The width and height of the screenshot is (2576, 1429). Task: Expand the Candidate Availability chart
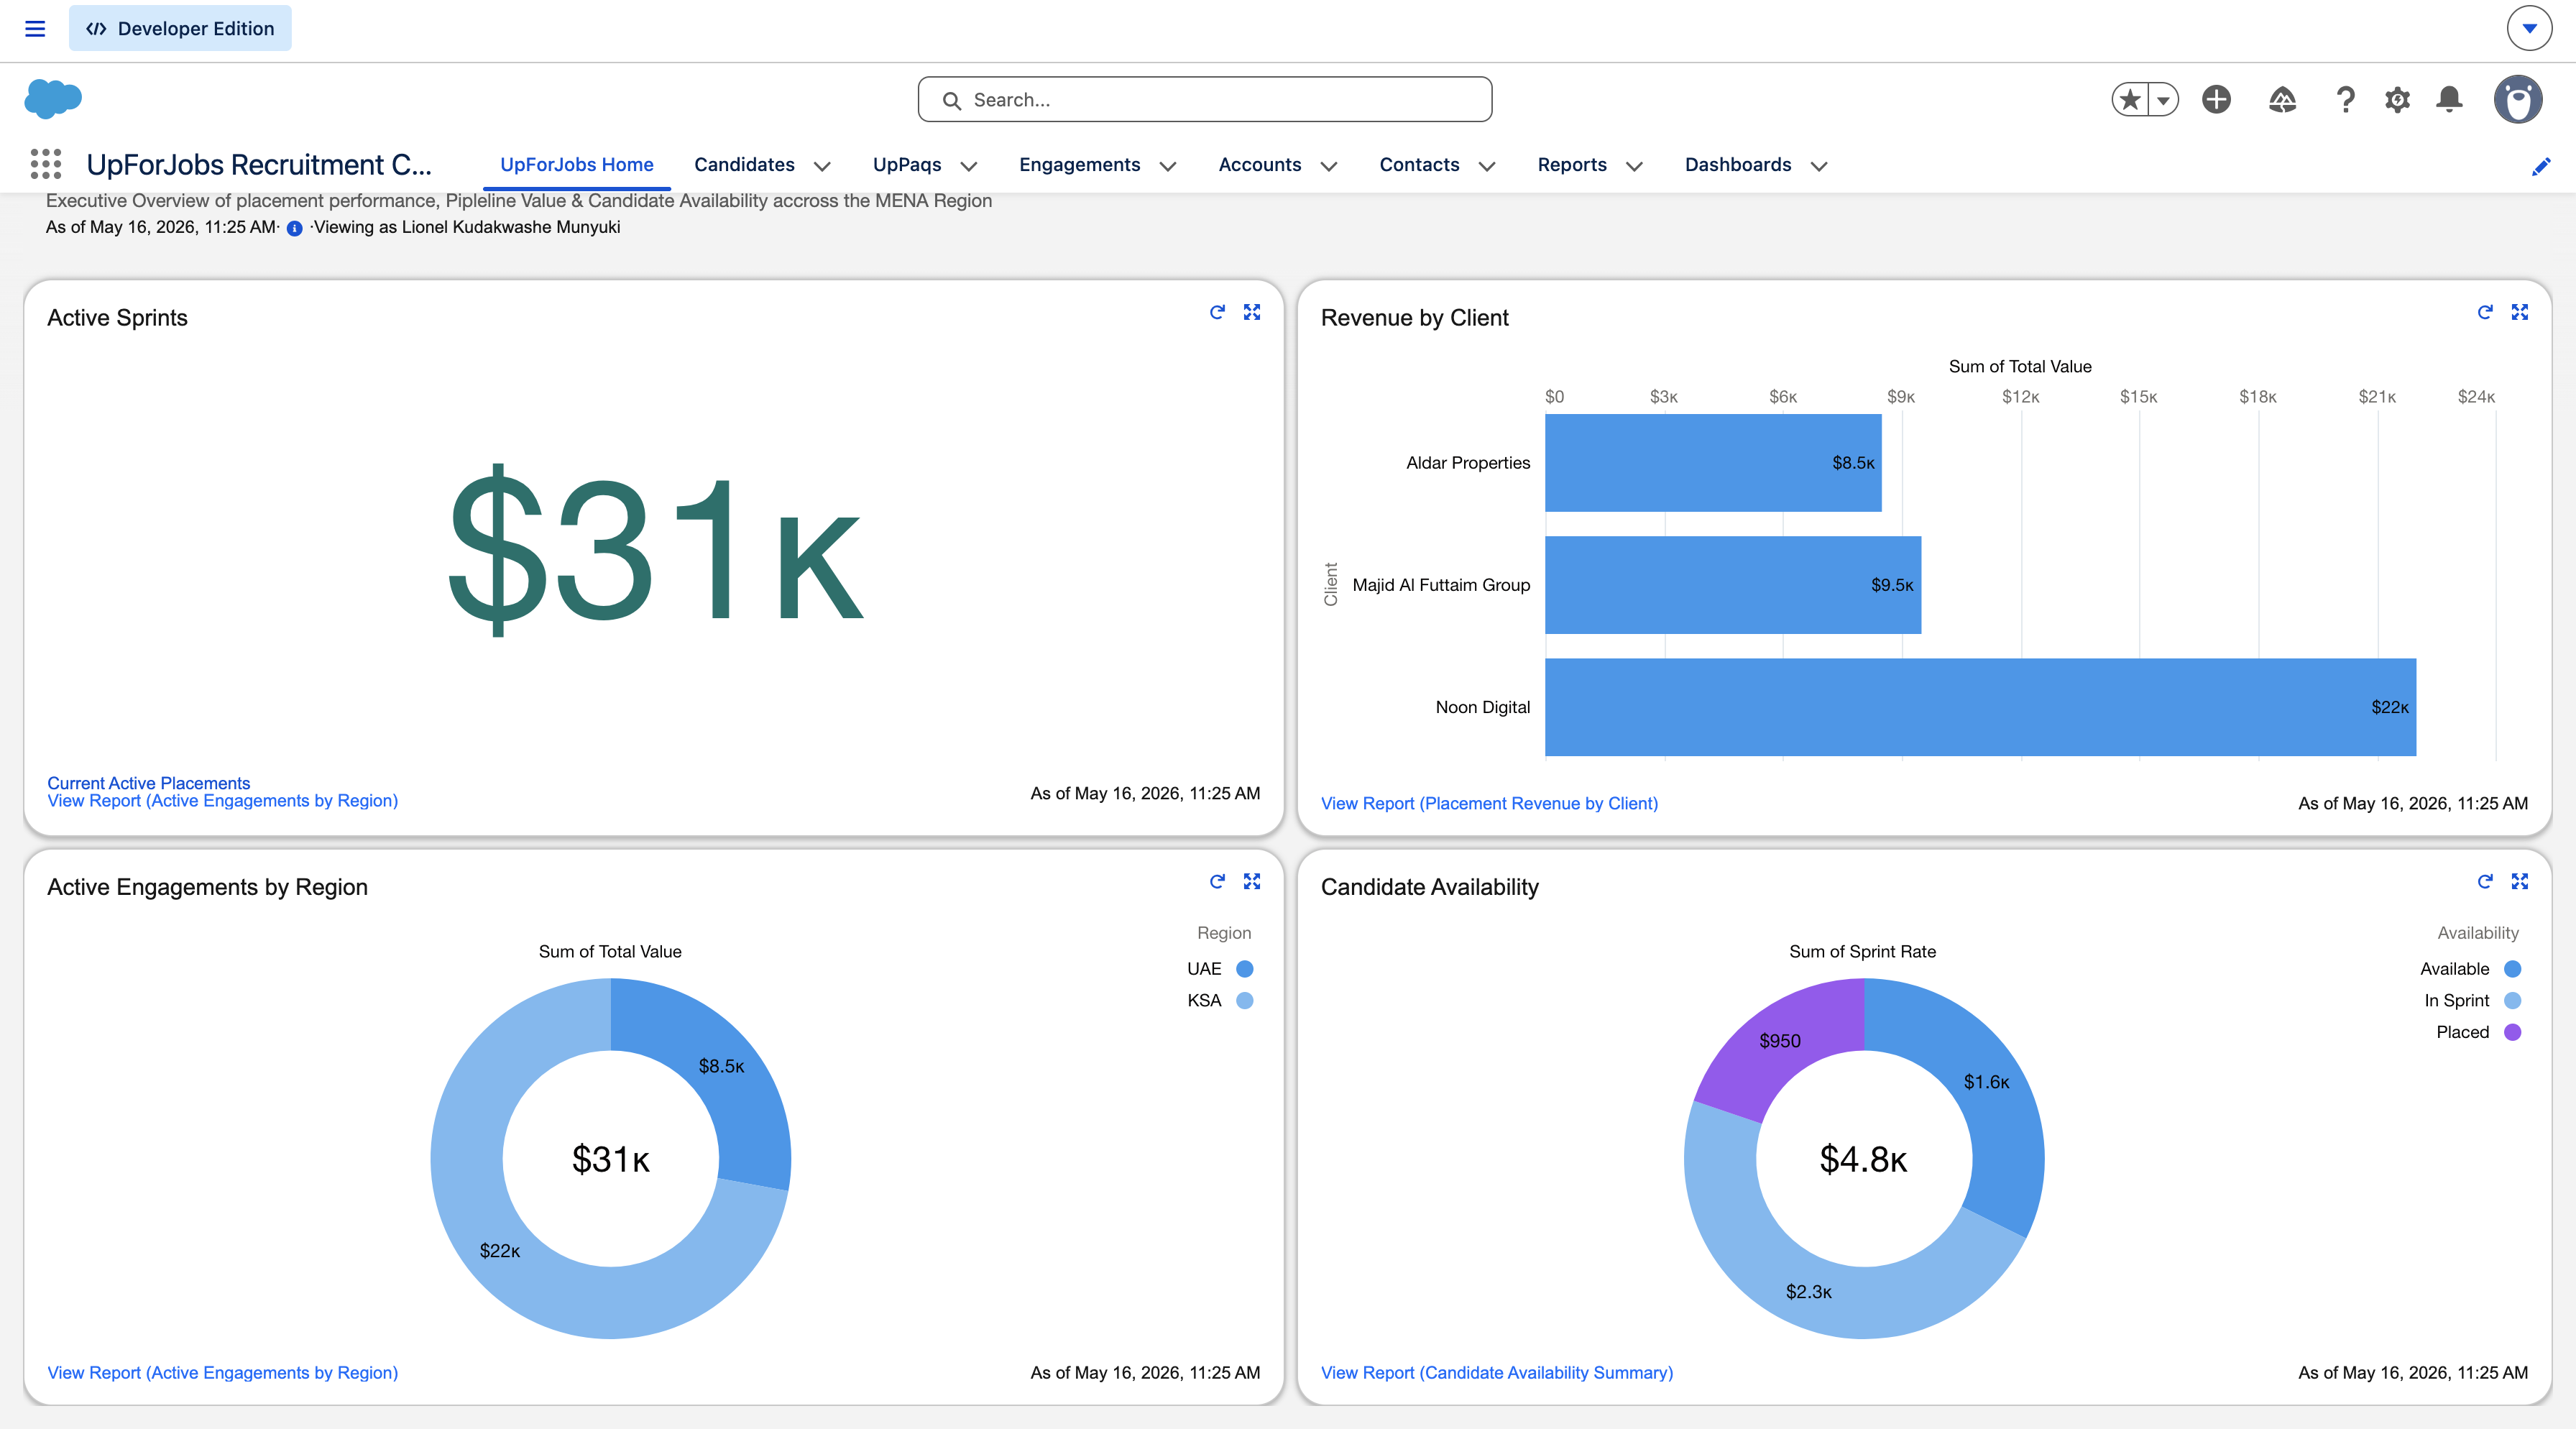click(x=2520, y=881)
